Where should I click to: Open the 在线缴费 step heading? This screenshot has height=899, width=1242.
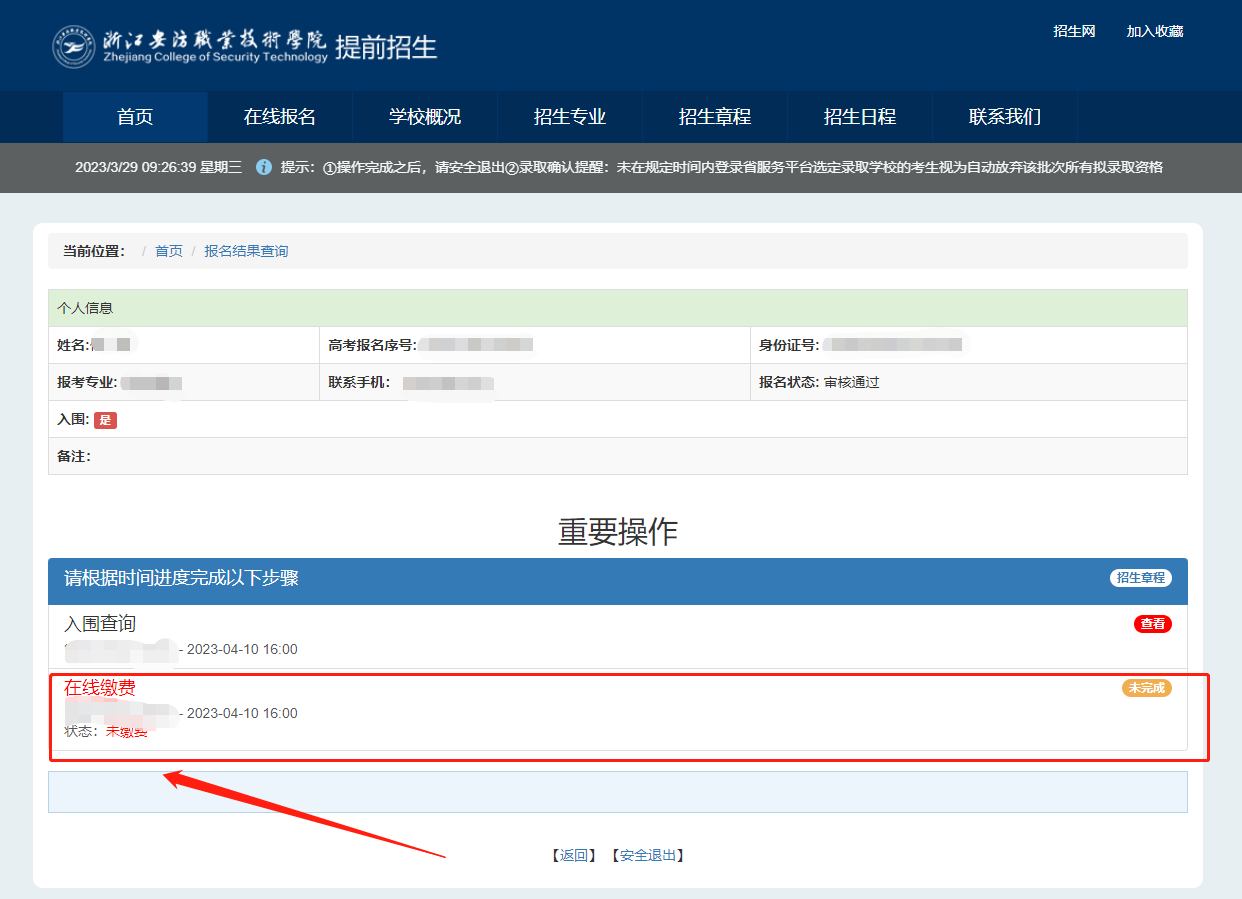pyautogui.click(x=100, y=688)
